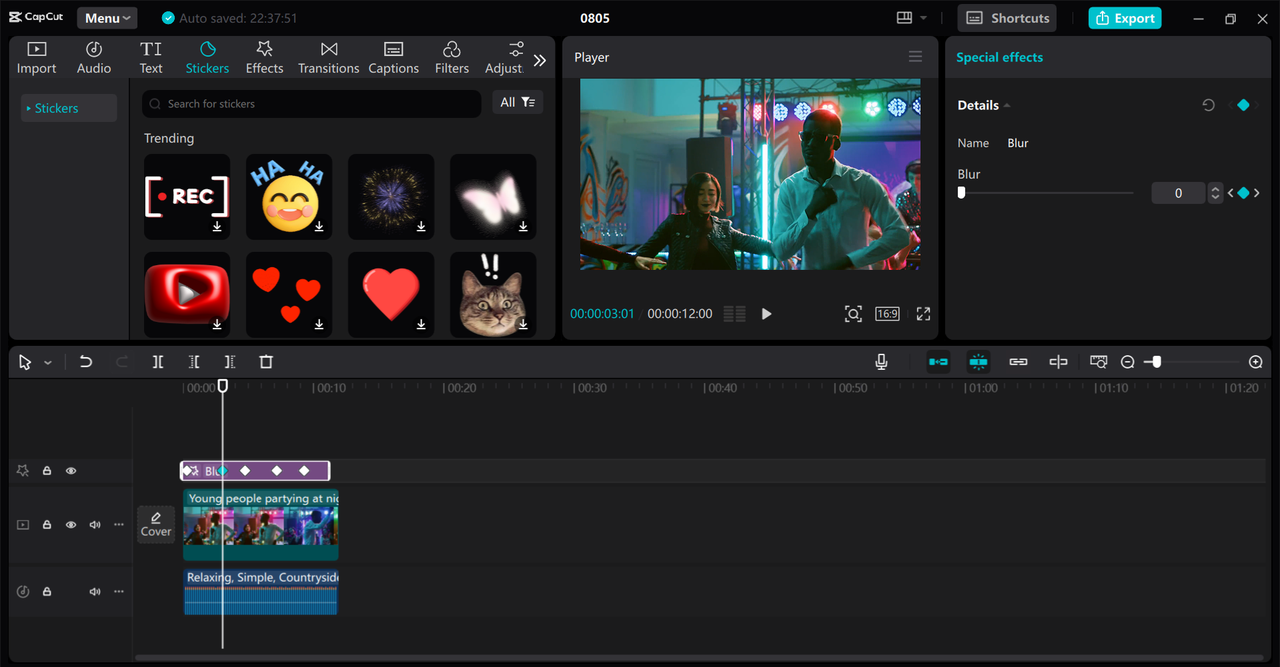Click the Shortcuts button

[x=1008, y=18]
